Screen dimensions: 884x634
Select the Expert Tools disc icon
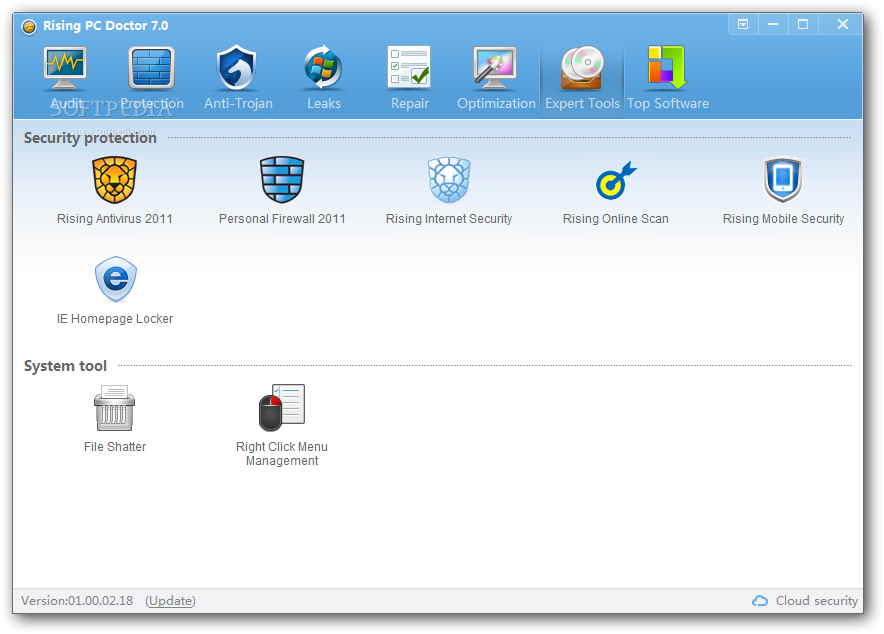pos(582,68)
